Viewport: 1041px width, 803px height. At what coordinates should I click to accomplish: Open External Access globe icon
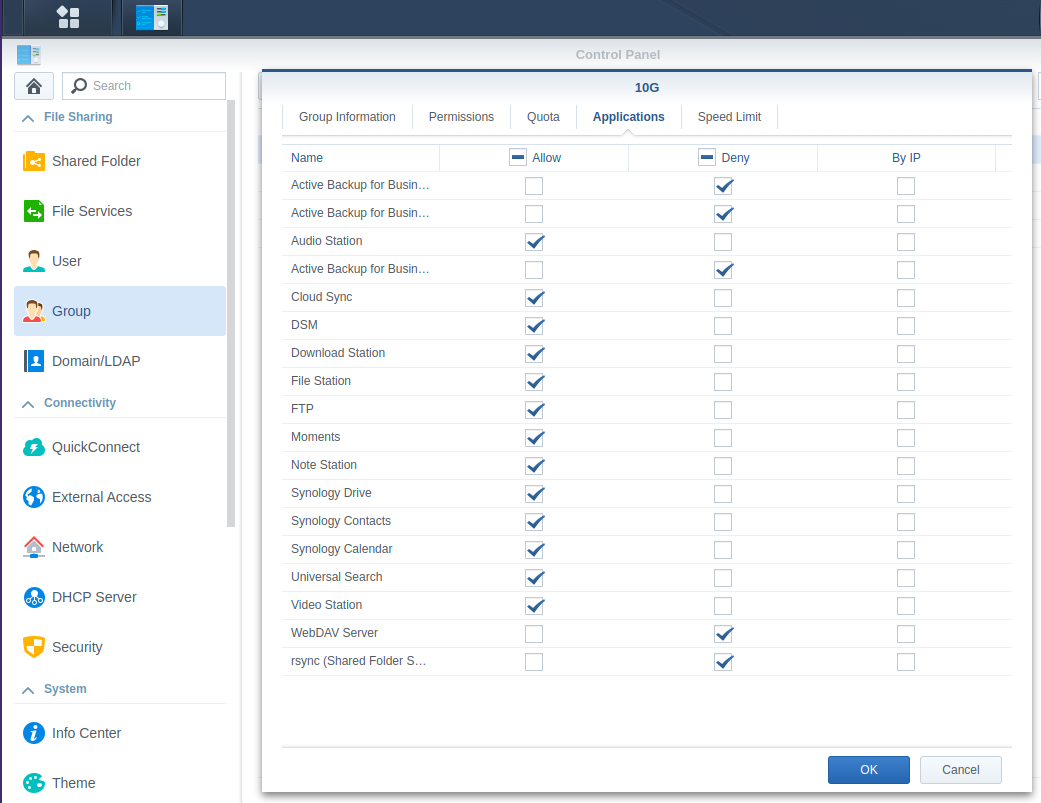coord(34,497)
